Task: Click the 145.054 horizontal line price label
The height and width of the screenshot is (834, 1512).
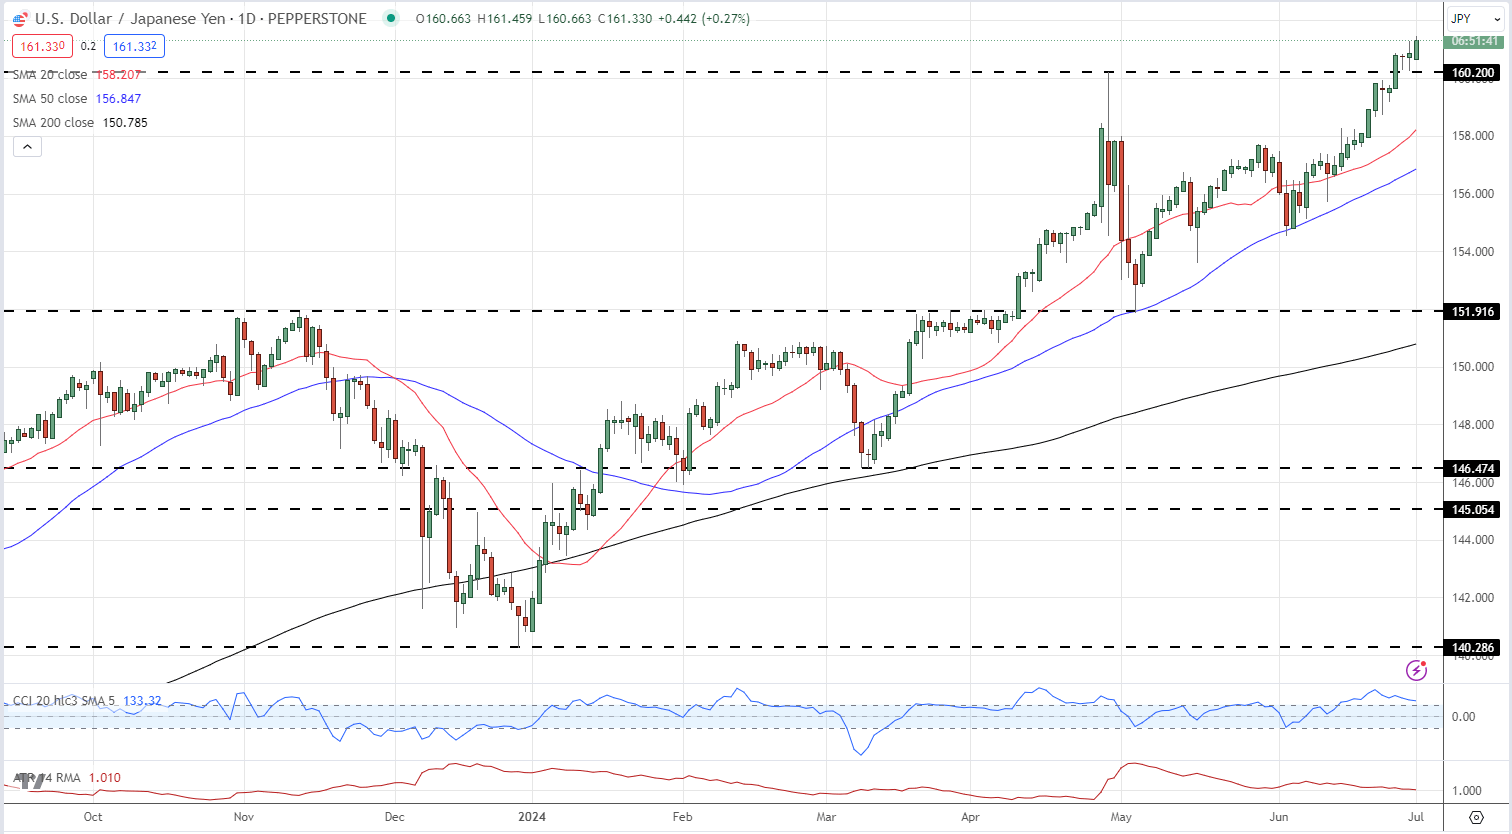Action: click(x=1473, y=510)
